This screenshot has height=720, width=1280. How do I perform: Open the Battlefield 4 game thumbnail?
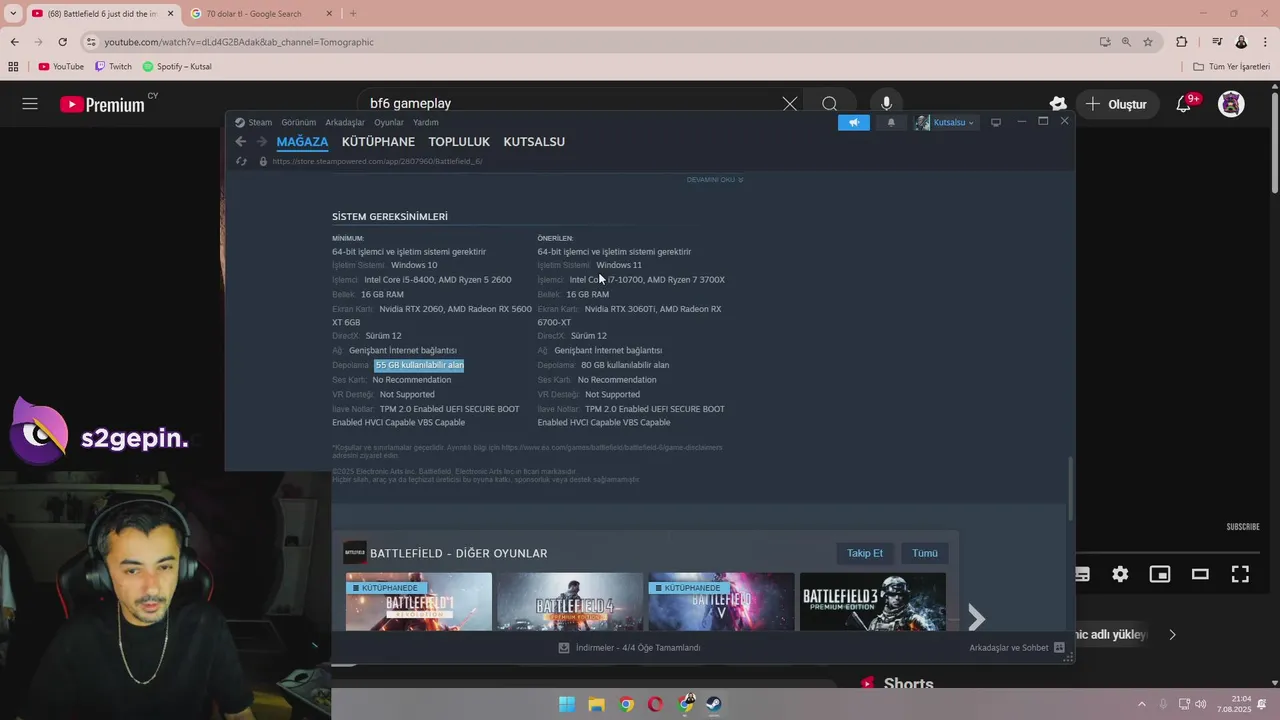(x=570, y=602)
